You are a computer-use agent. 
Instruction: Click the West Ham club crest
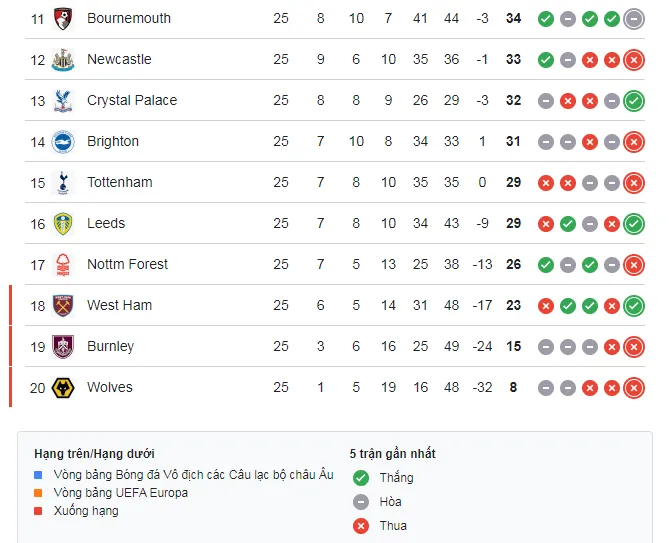pyautogui.click(x=64, y=305)
